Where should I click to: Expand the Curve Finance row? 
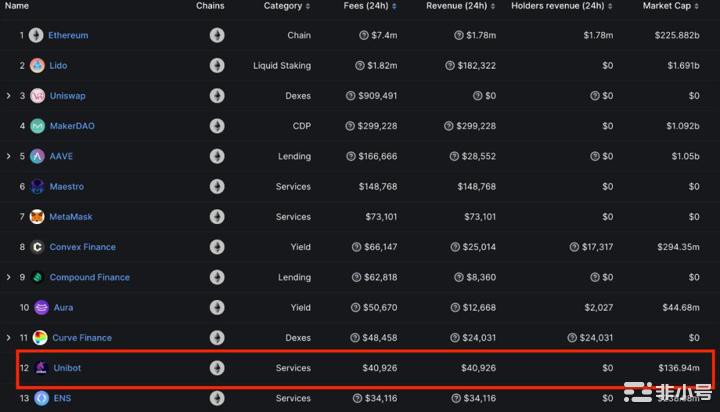[x=9, y=338]
